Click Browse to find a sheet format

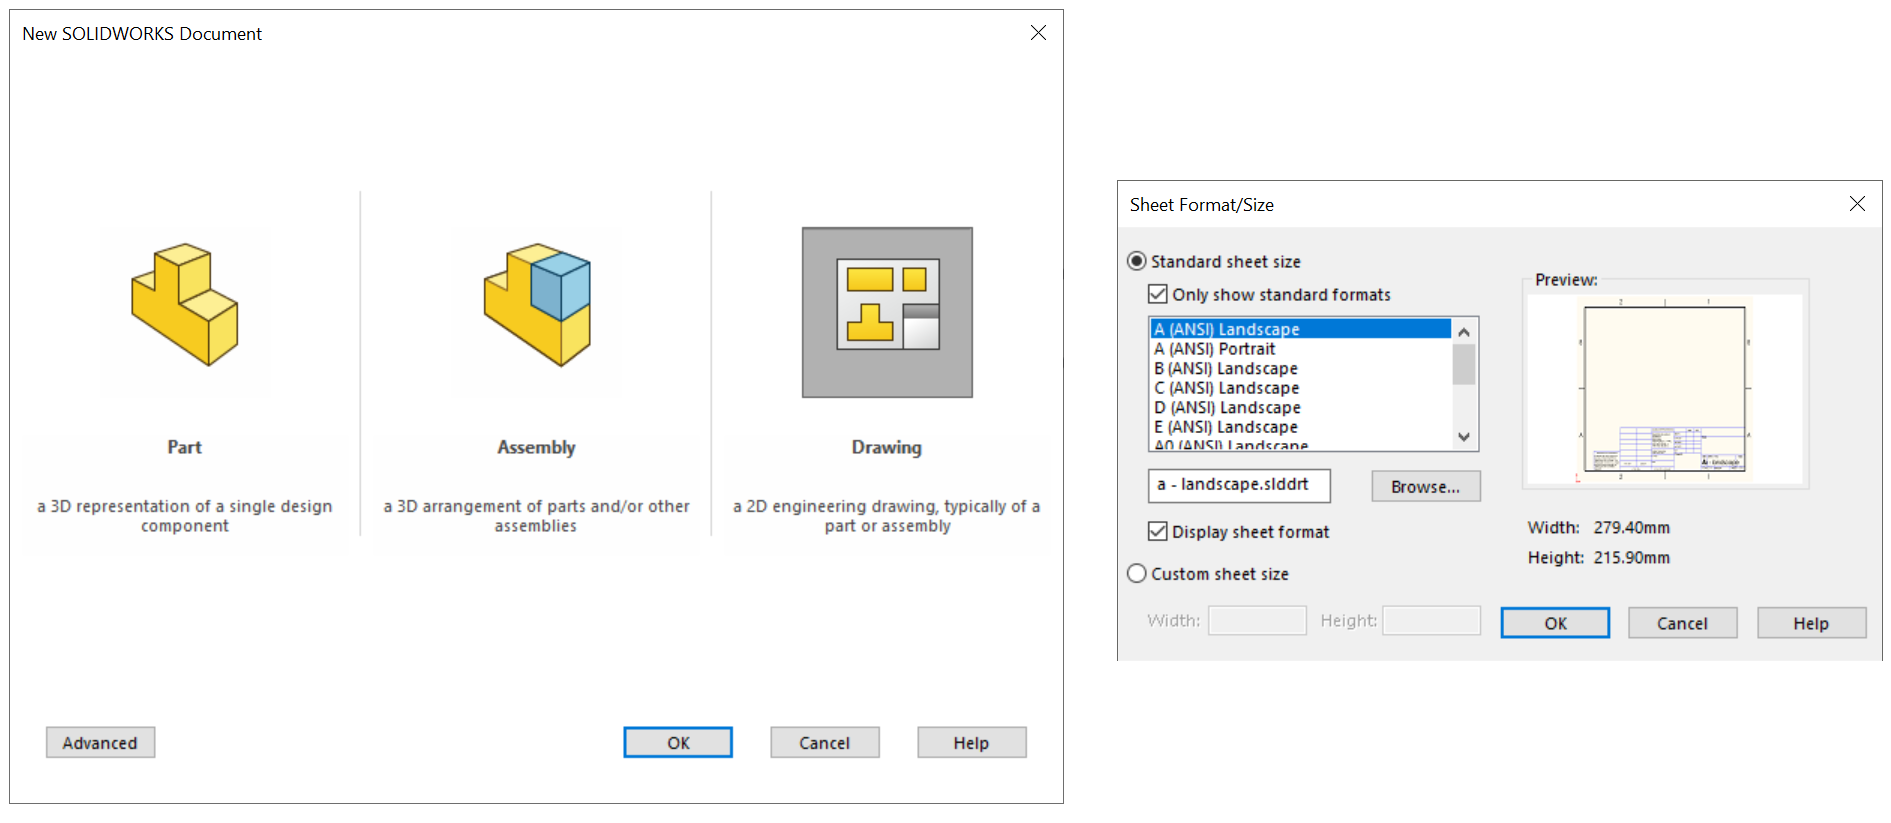tap(1425, 487)
